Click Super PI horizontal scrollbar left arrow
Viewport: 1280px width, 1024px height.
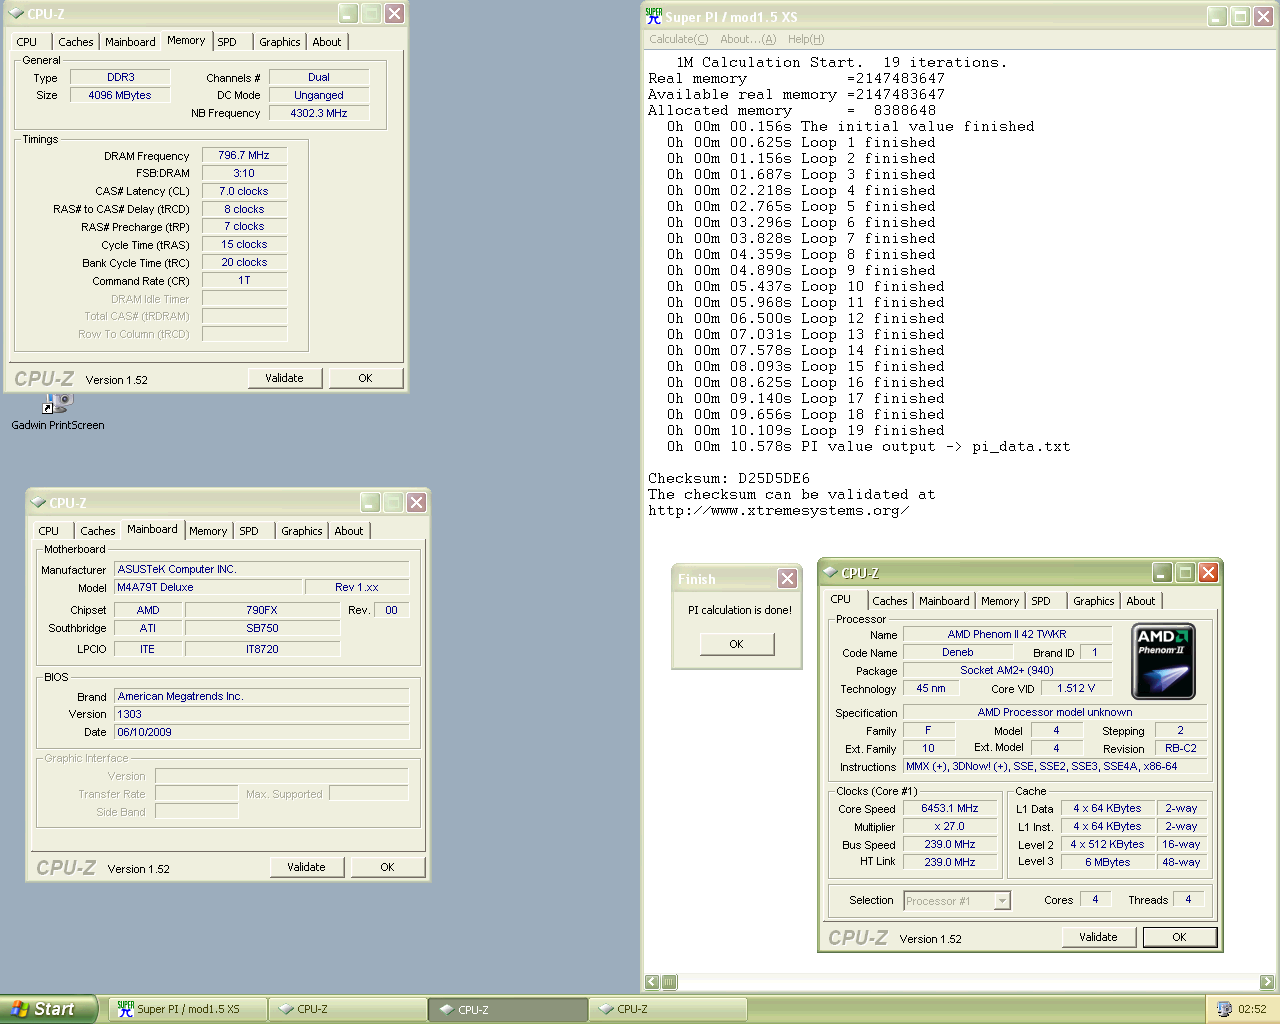coord(652,982)
